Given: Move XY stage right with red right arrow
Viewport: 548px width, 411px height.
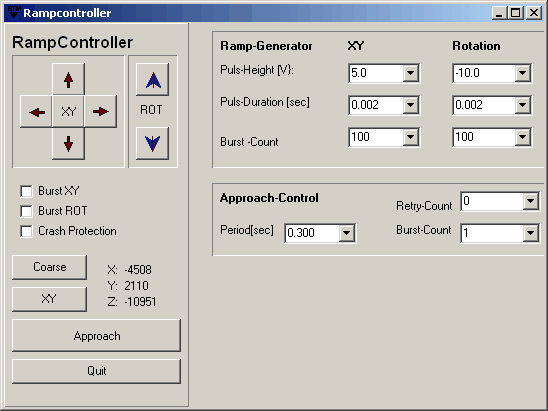Looking at the screenshot, I should 101,111.
